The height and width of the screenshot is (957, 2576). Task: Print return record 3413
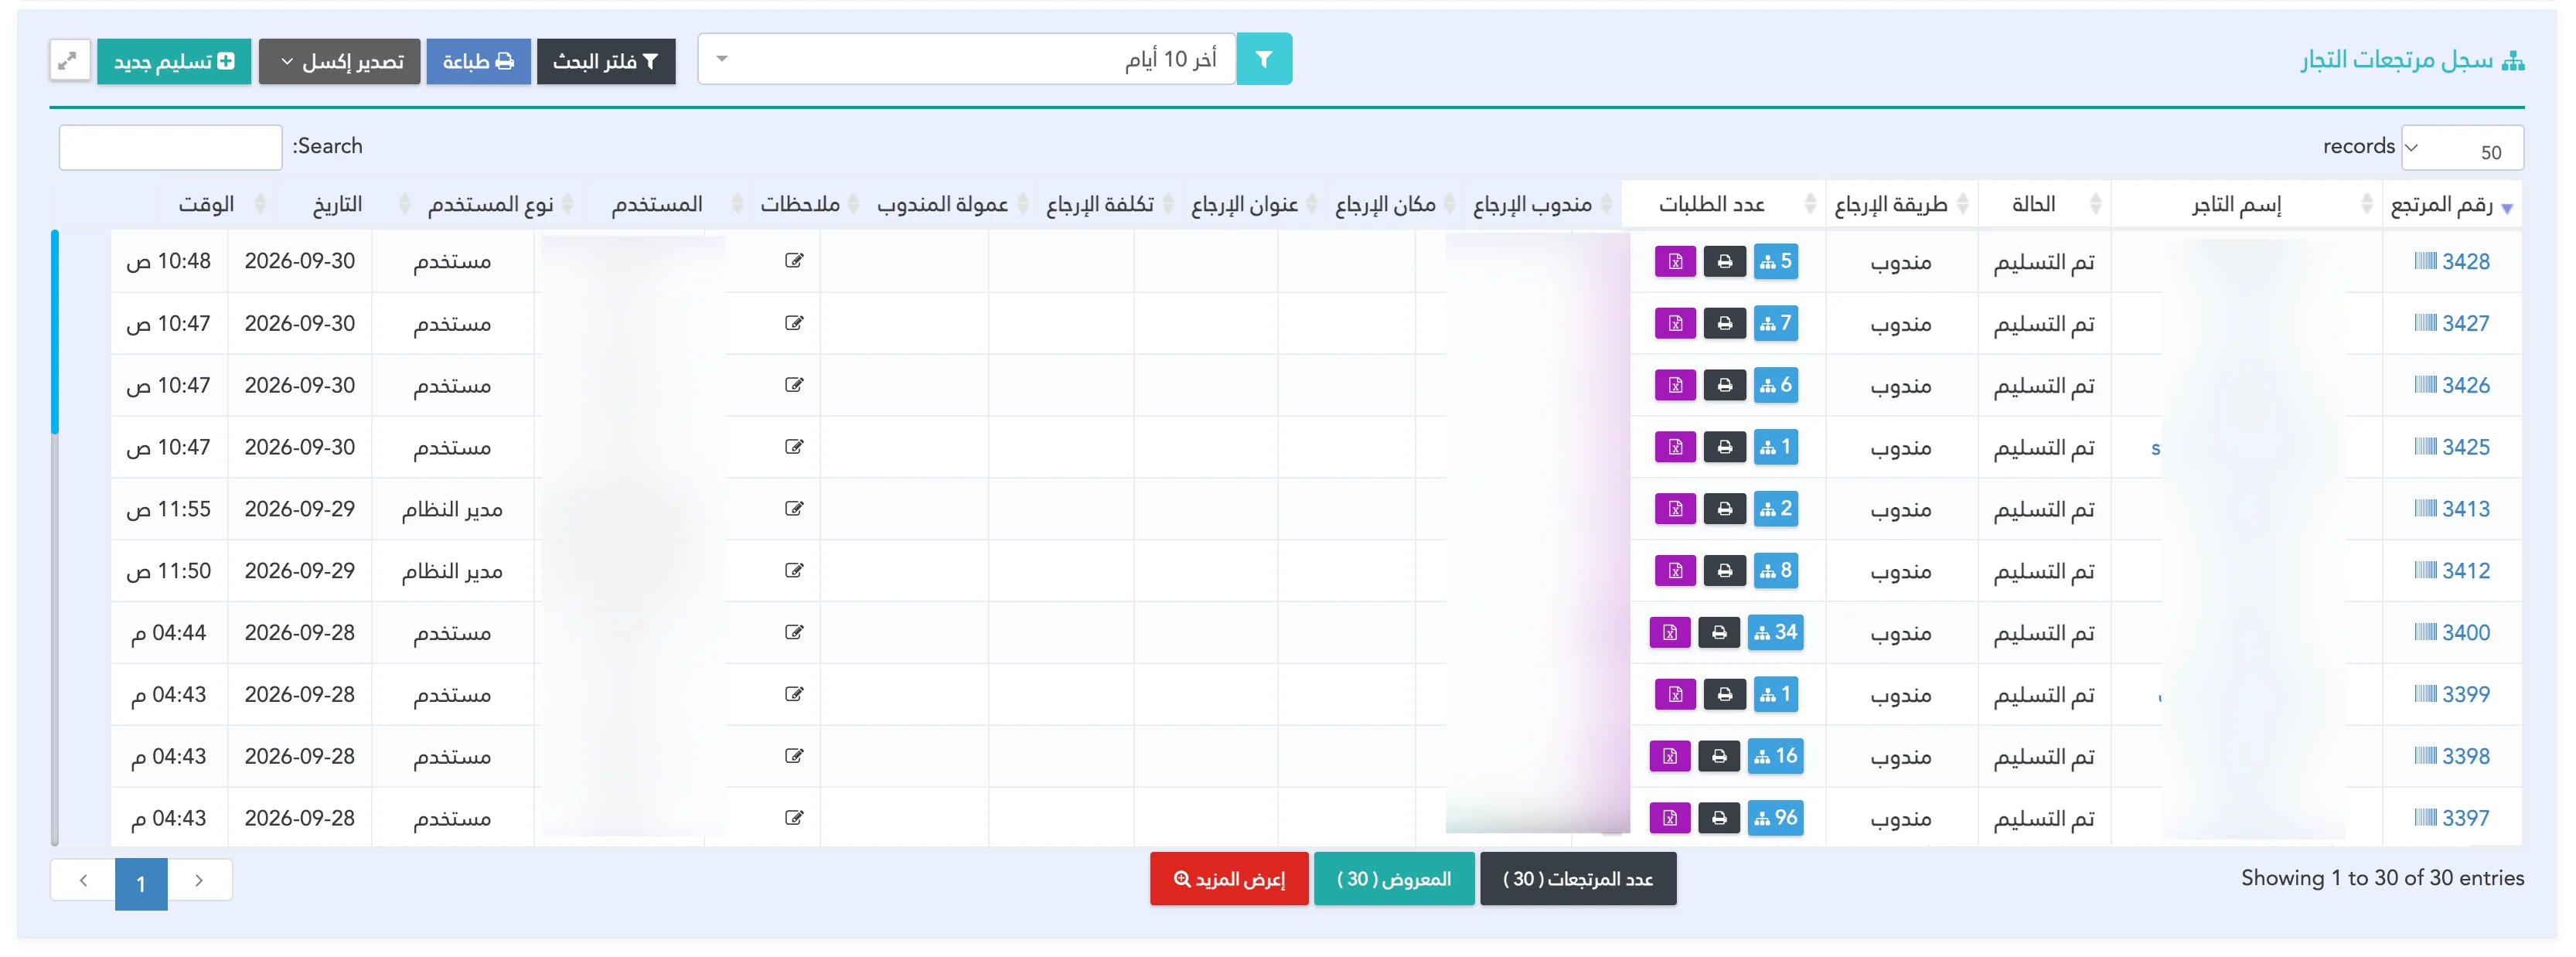tap(1725, 510)
